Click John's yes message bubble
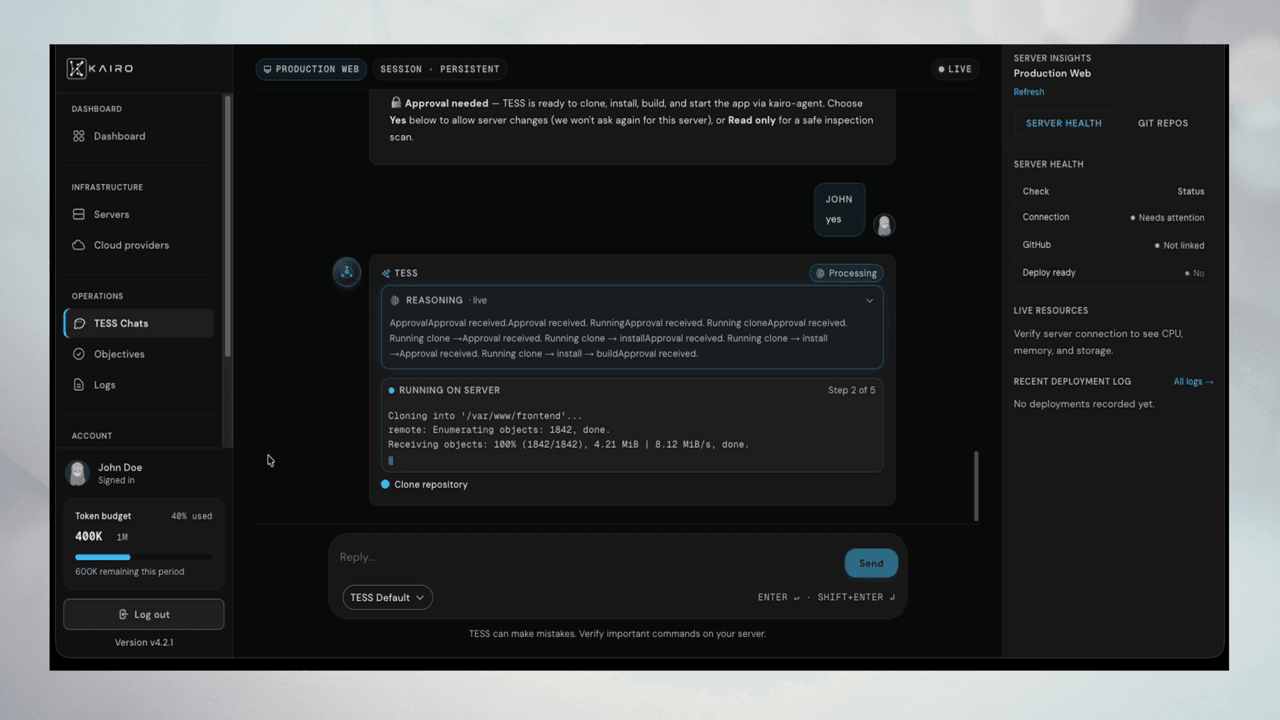Image resolution: width=1280 pixels, height=720 pixels. point(839,209)
